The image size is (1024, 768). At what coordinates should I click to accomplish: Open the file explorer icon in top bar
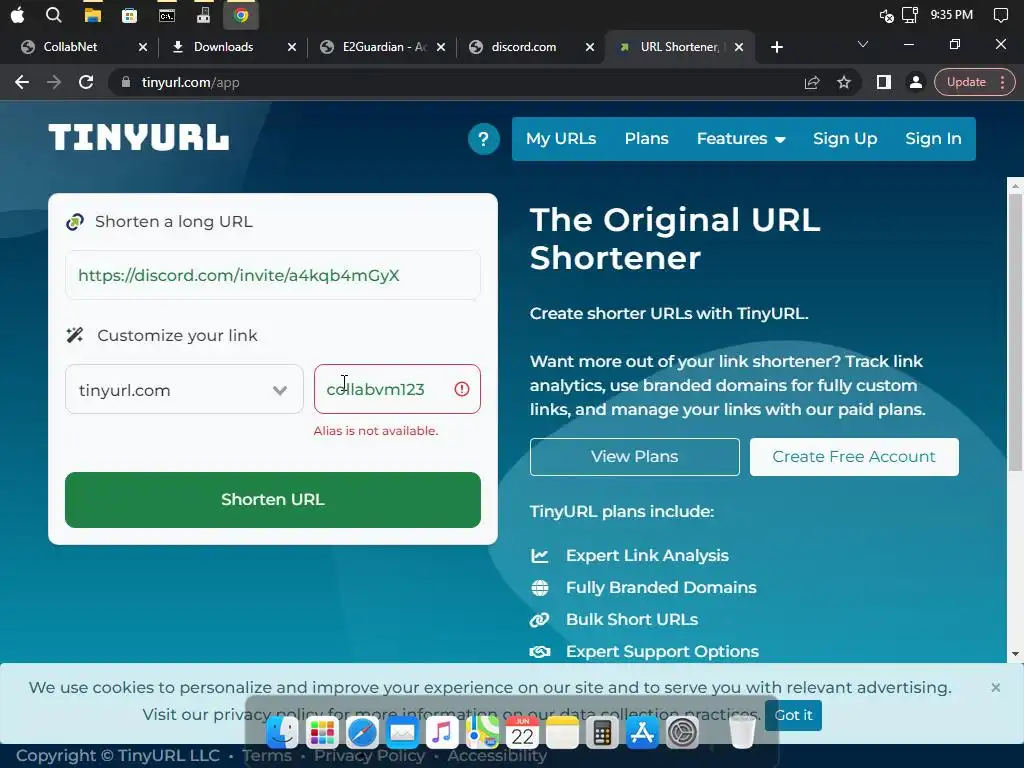(93, 15)
